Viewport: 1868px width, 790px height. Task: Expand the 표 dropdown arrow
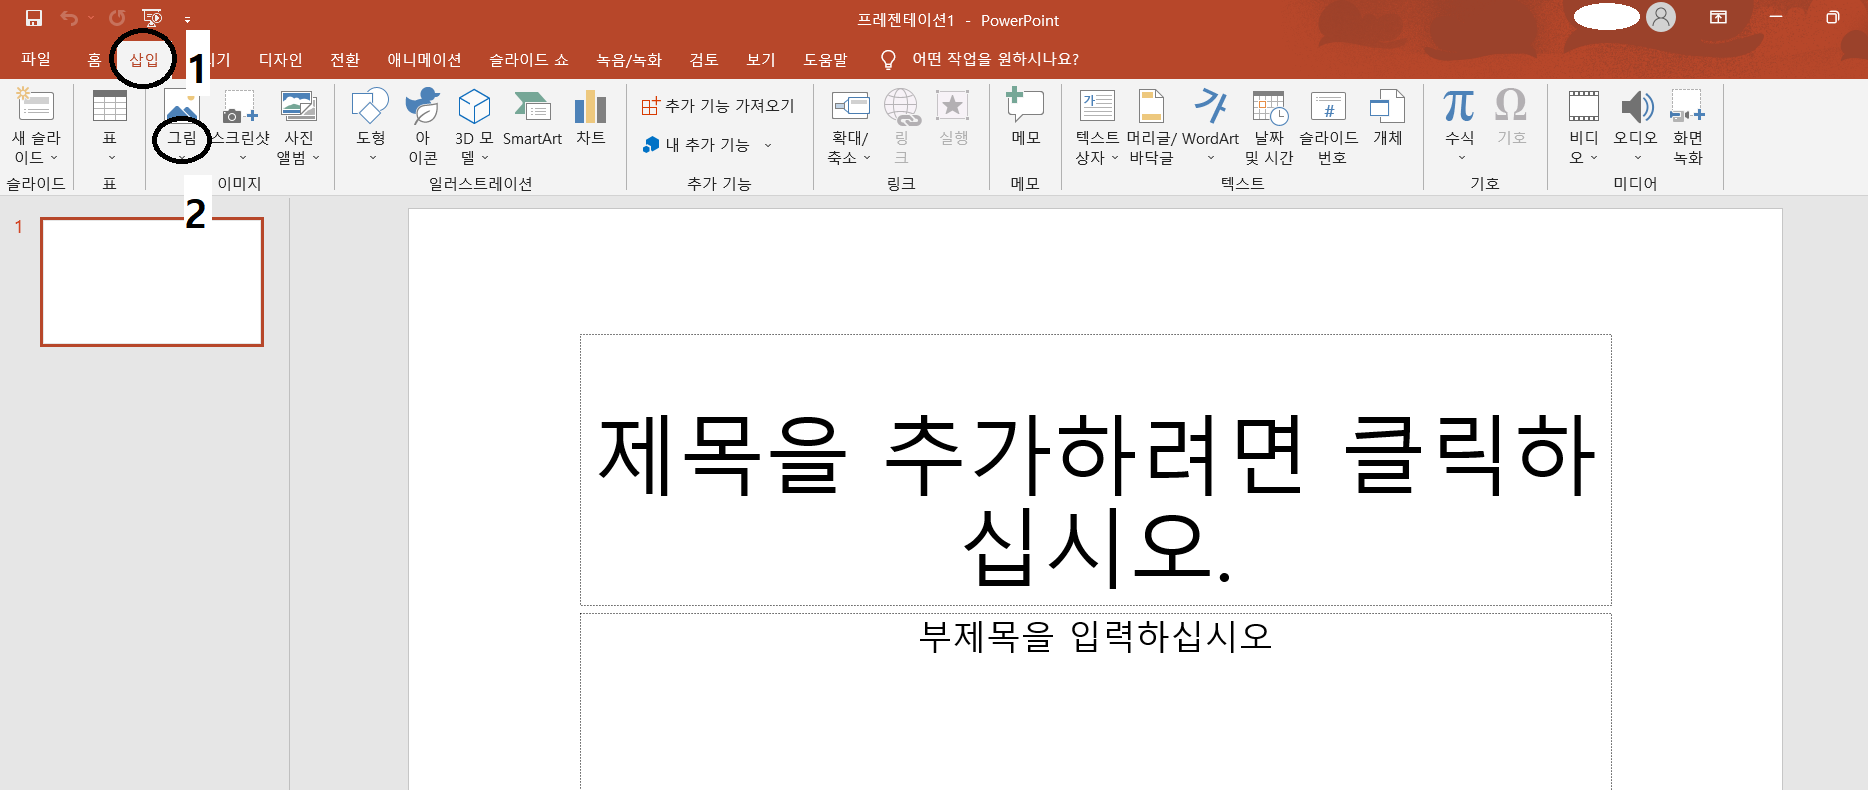click(110, 158)
